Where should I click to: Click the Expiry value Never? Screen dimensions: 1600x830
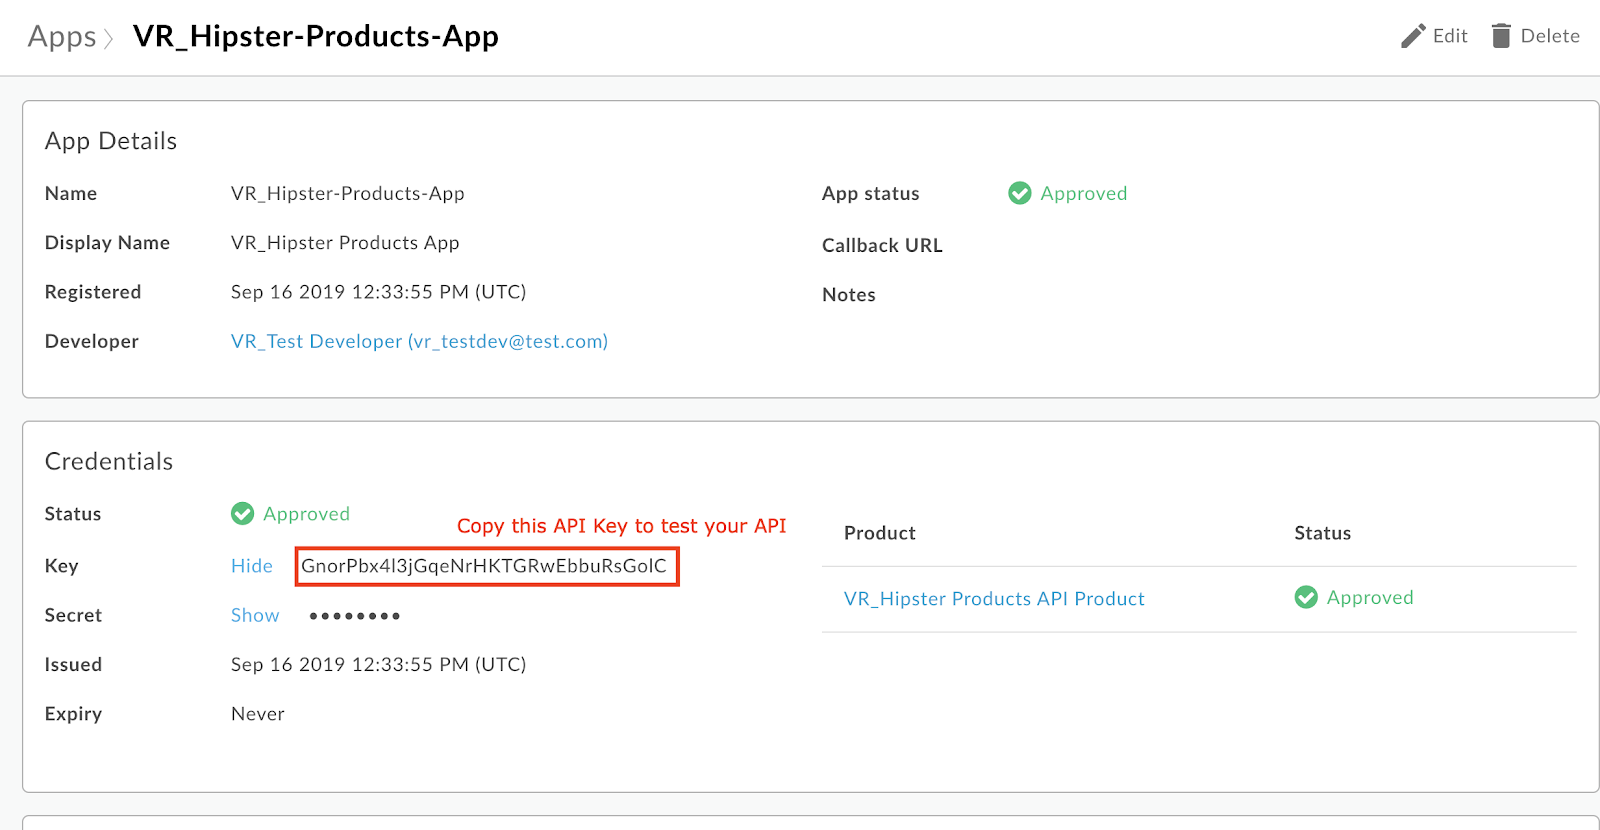pyautogui.click(x=258, y=714)
